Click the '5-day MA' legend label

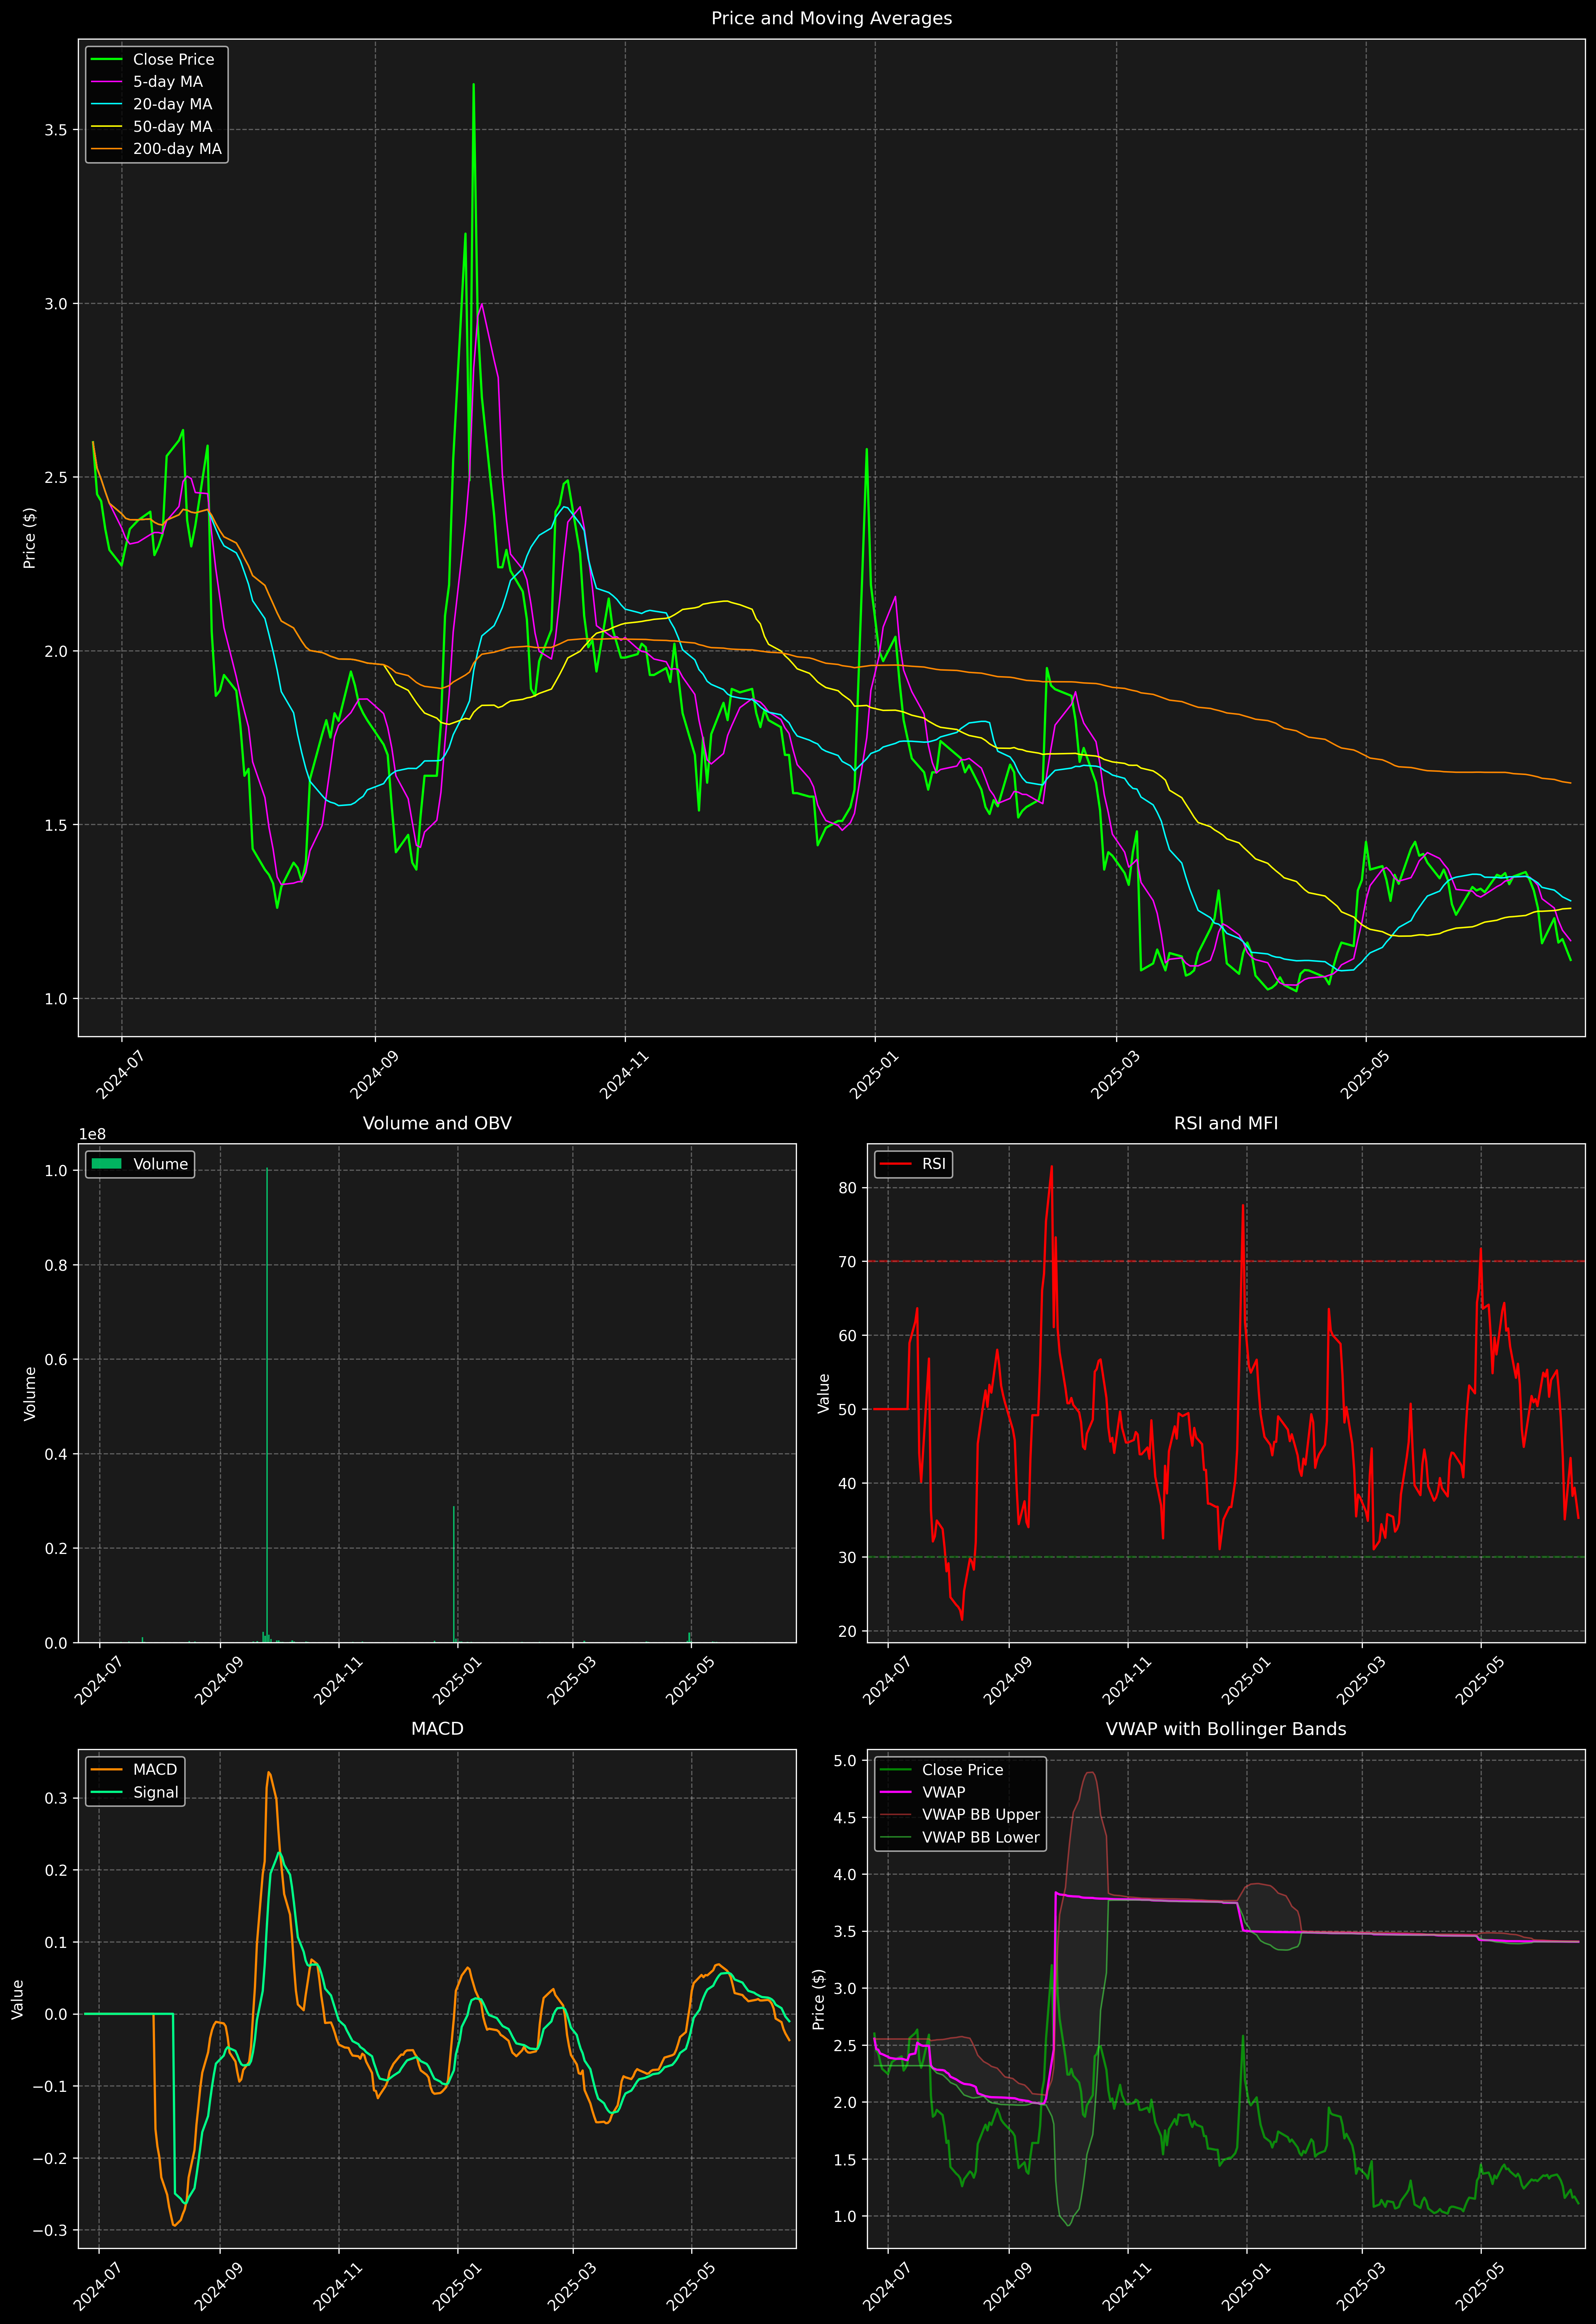[x=168, y=82]
